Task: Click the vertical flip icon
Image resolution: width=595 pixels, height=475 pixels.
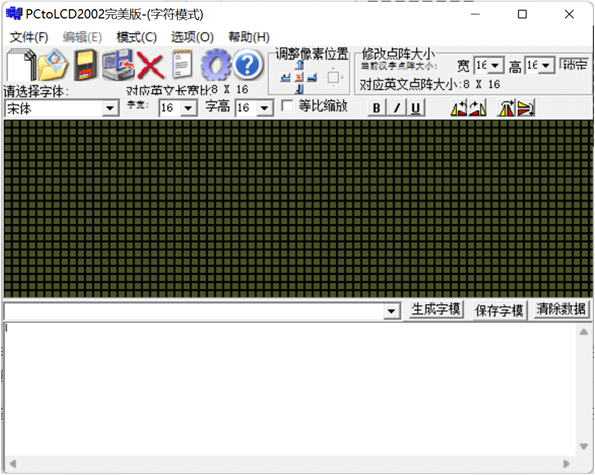Action: click(526, 108)
